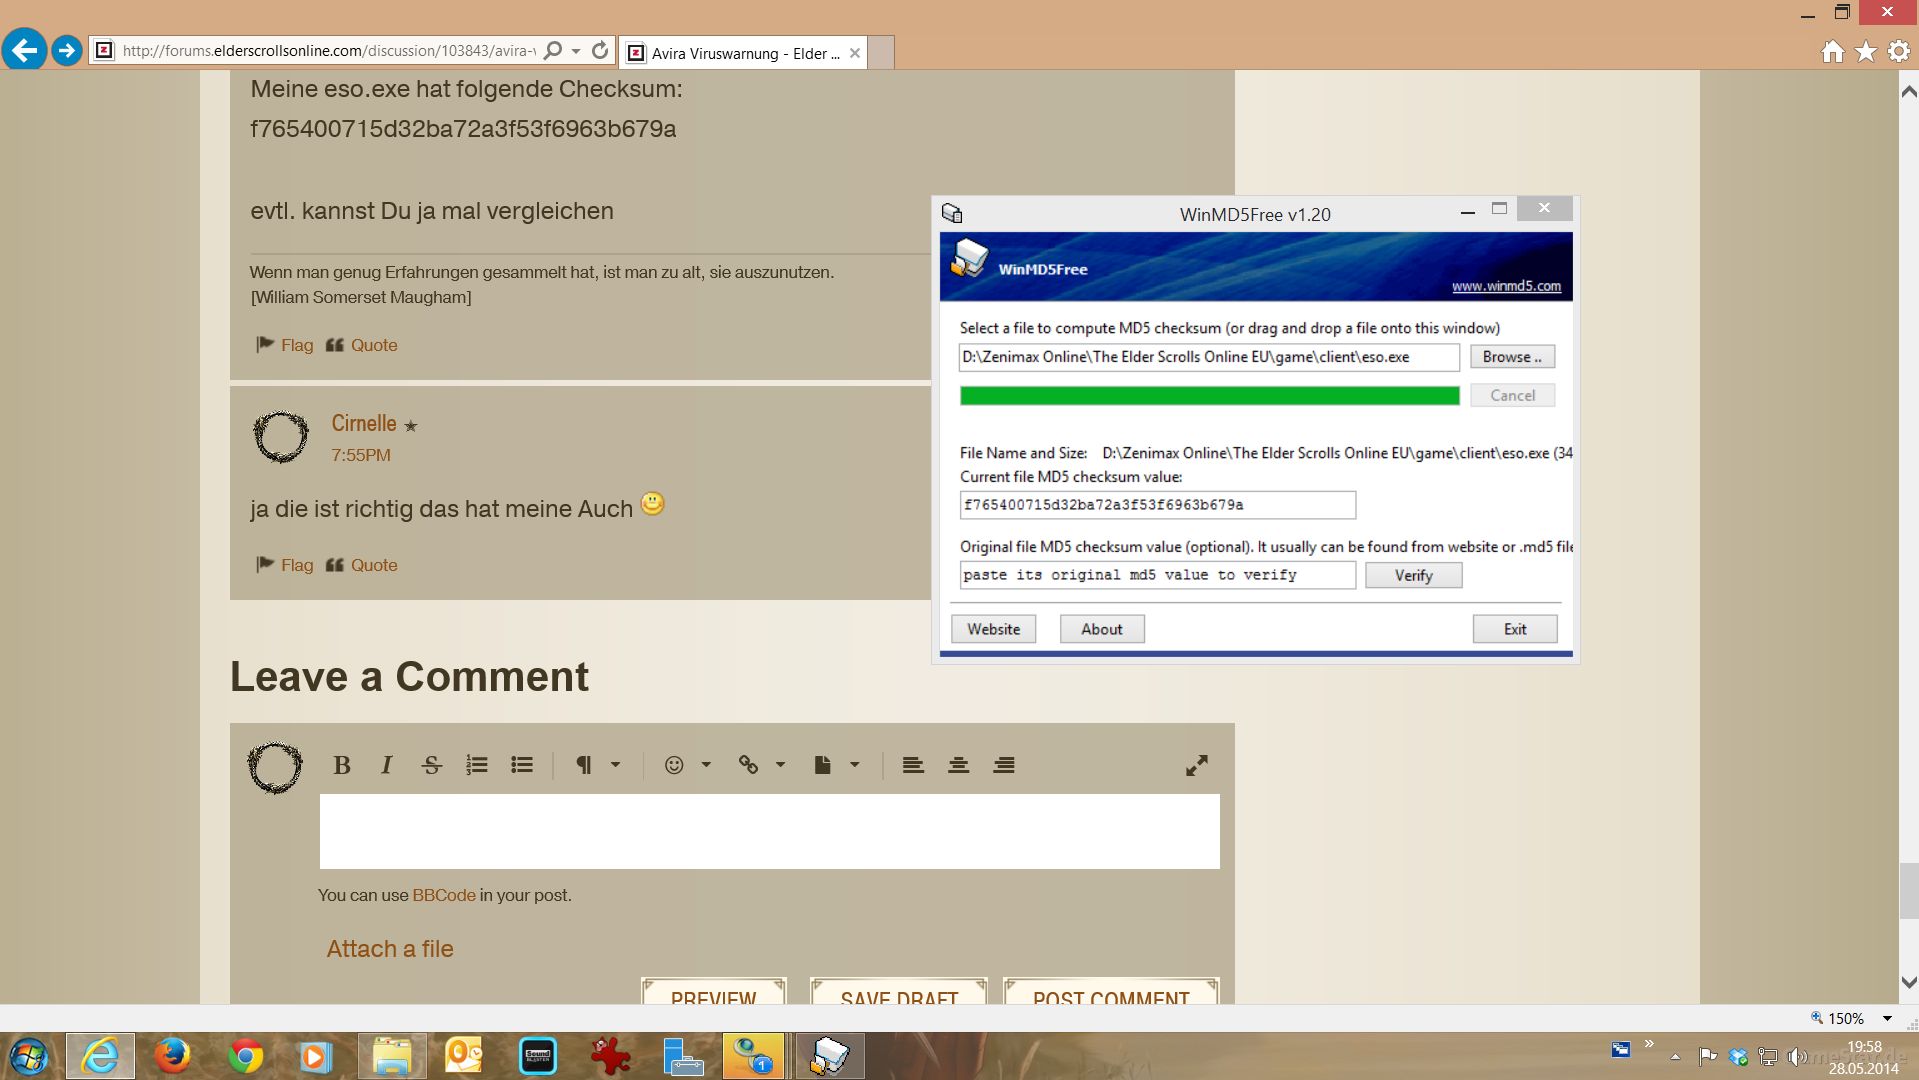
Task: Click the Post Comment button
Action: (1111, 992)
